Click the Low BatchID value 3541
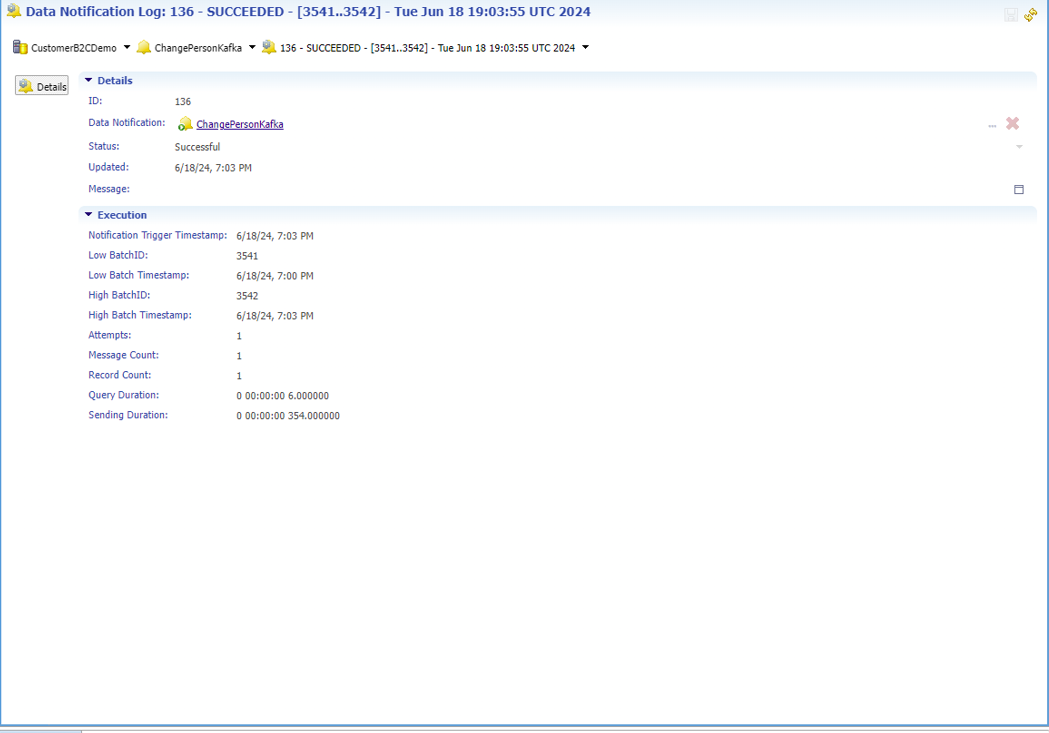1049x733 pixels. click(247, 255)
